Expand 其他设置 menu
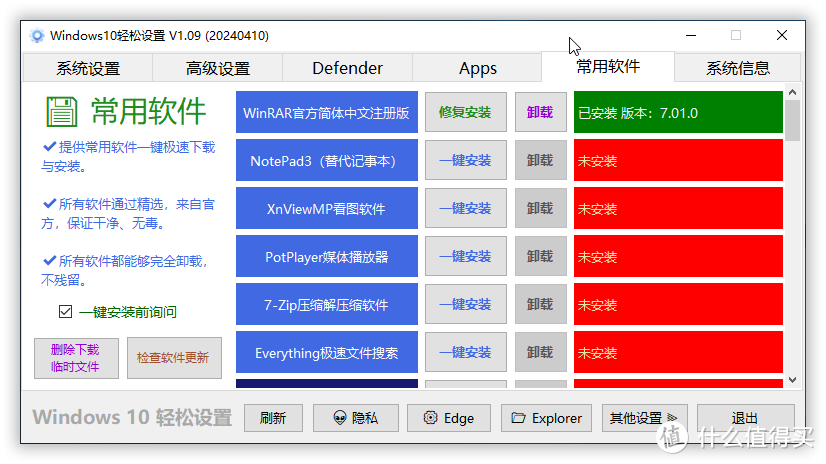Image resolution: width=826 pixels, height=464 pixels. (644, 418)
